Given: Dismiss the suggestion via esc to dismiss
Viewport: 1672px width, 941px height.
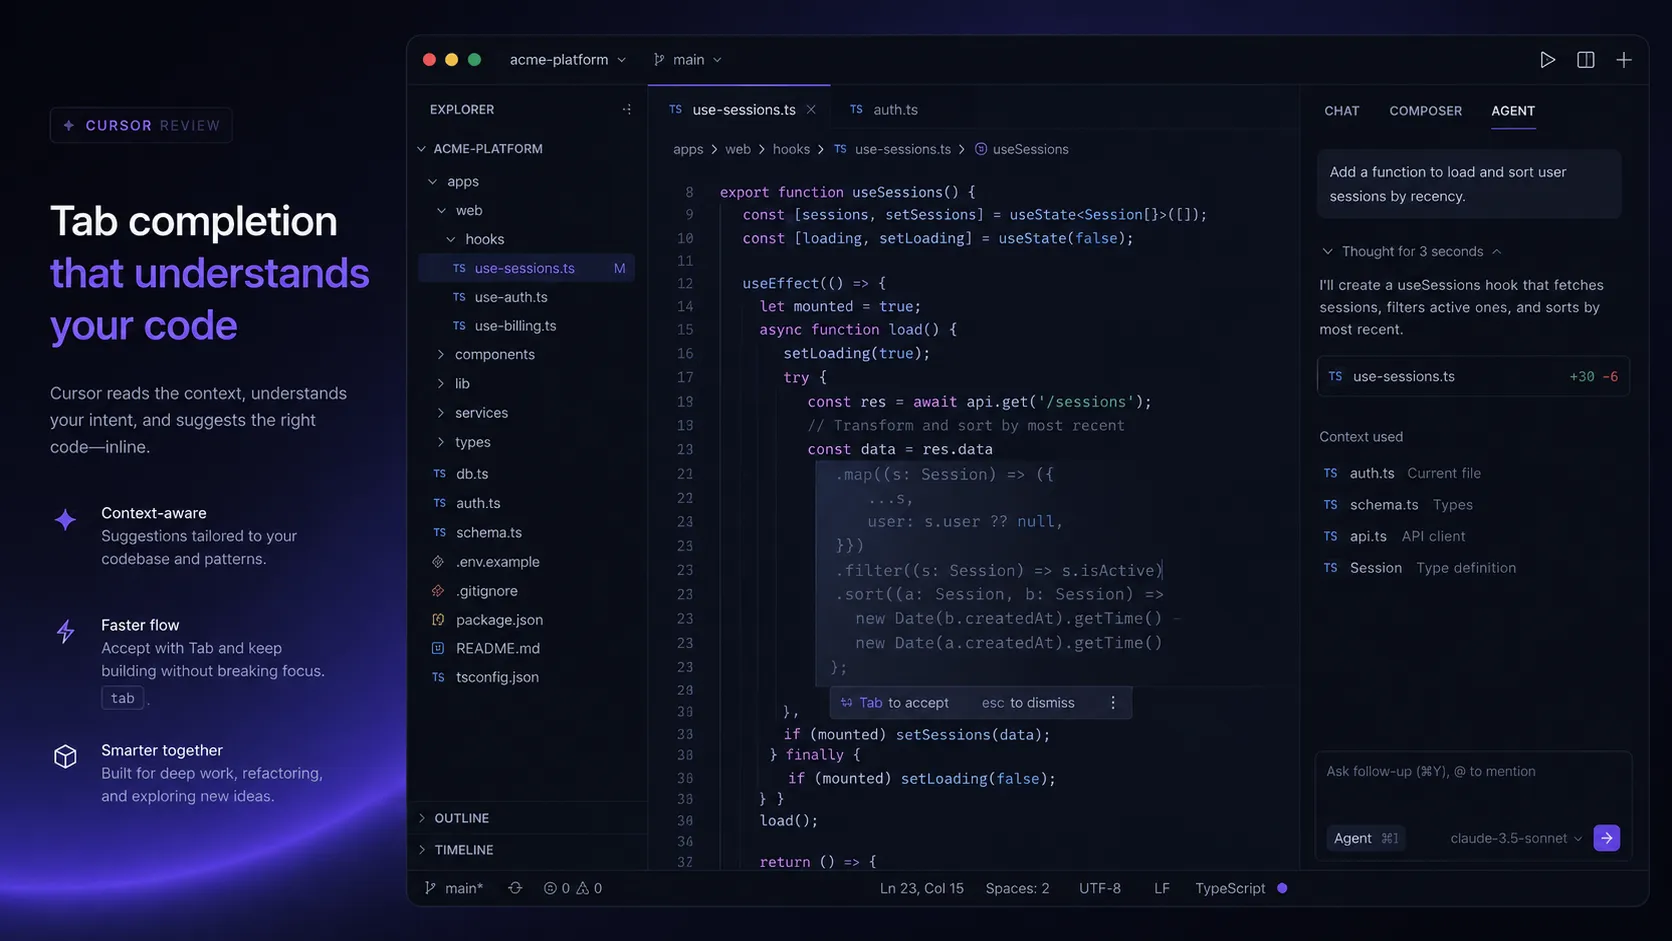Looking at the screenshot, I should click(x=1028, y=703).
